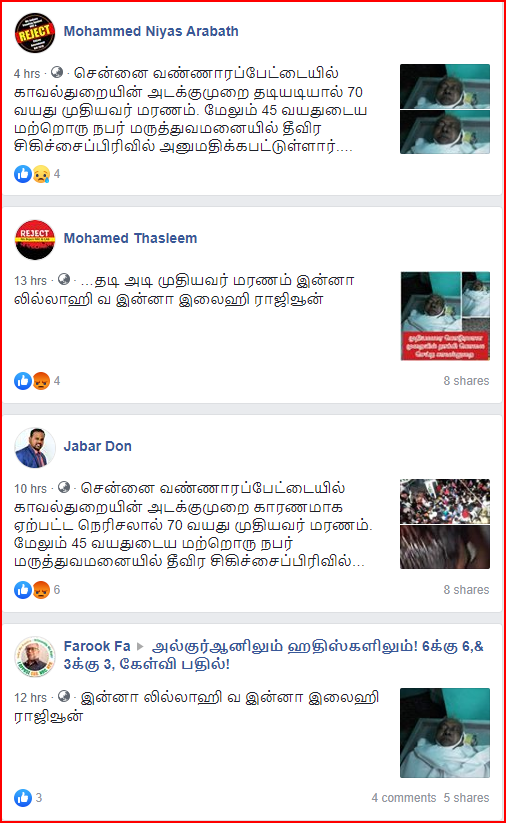This screenshot has width=506, height=823.
Task: Open the 13 hrs timestamp on Thasleem's post
Action: tap(30, 281)
